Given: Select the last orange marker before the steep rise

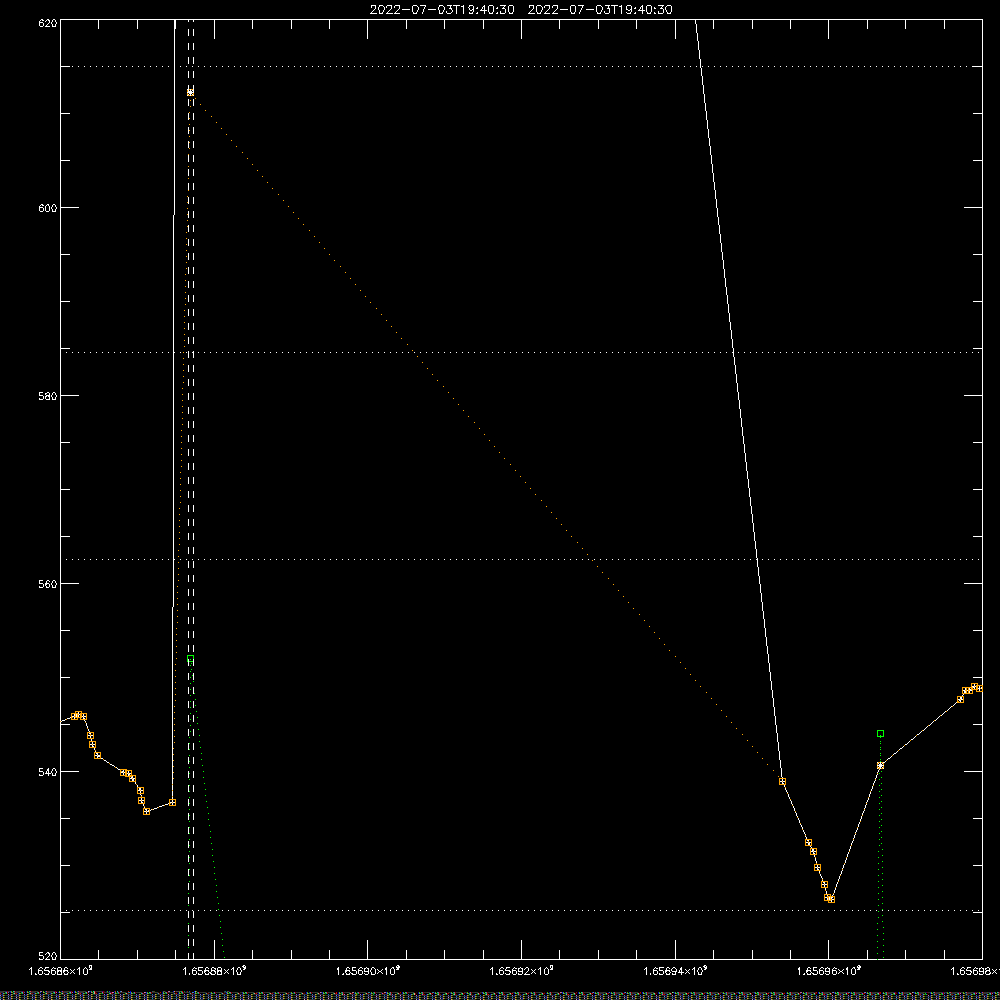Looking at the screenshot, I should tap(172, 802).
